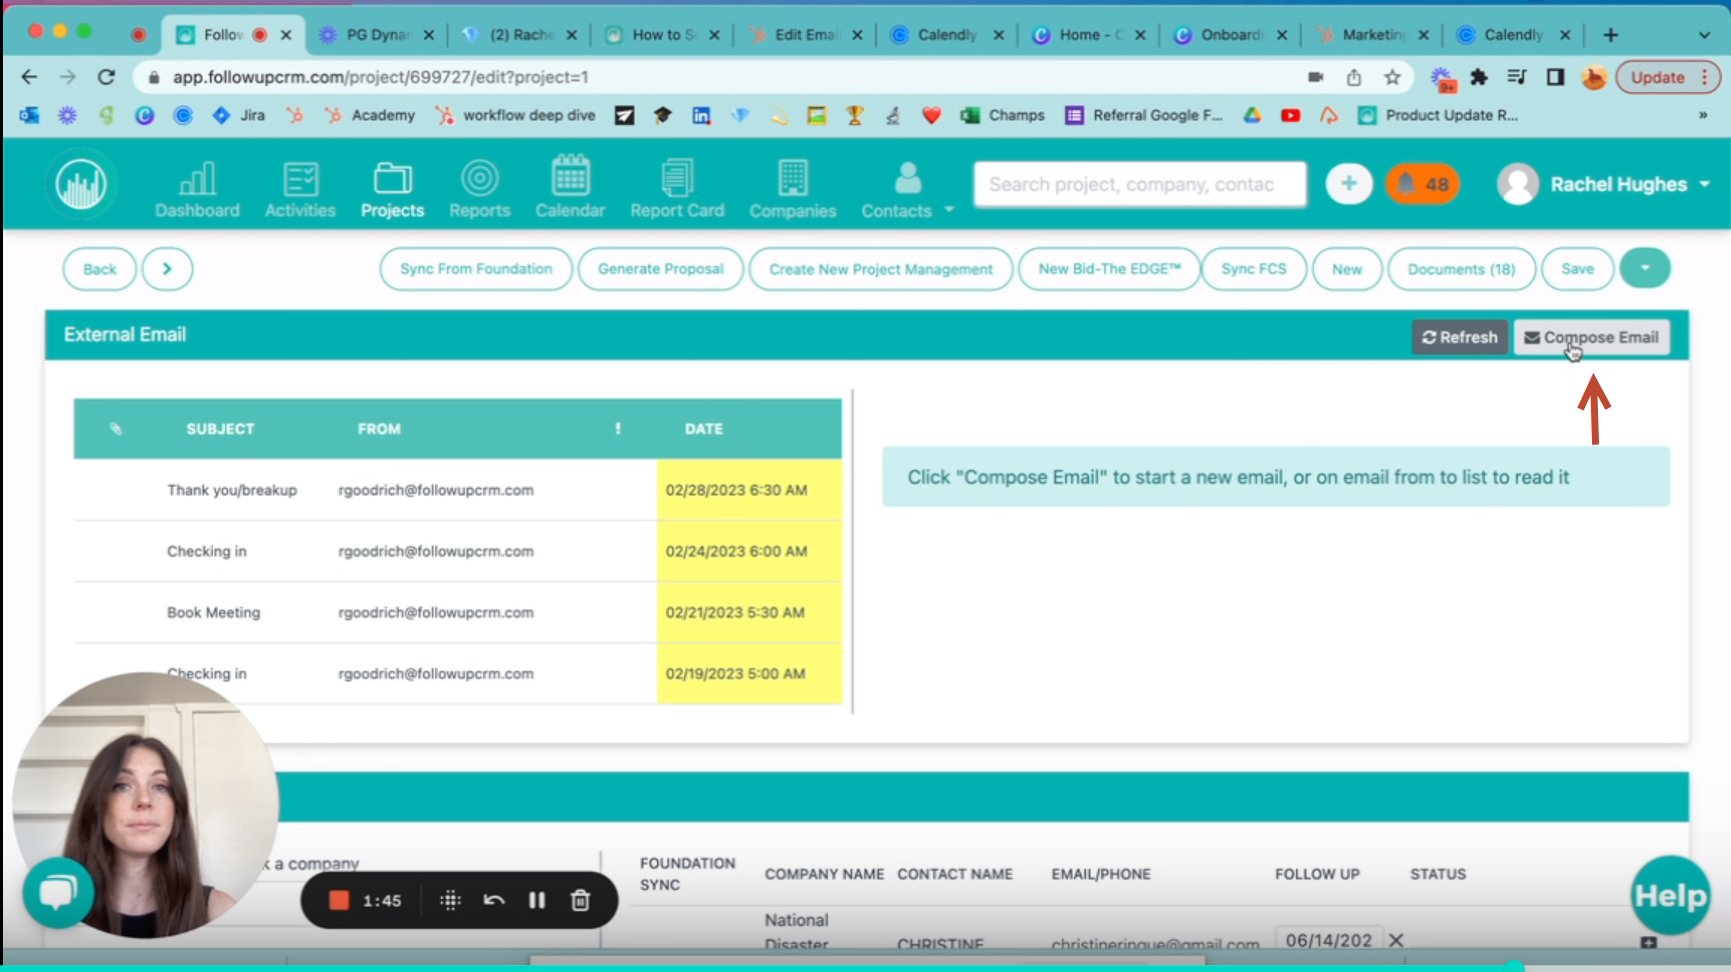Pause the screen recording
This screenshot has height=972, width=1731.
tap(537, 900)
